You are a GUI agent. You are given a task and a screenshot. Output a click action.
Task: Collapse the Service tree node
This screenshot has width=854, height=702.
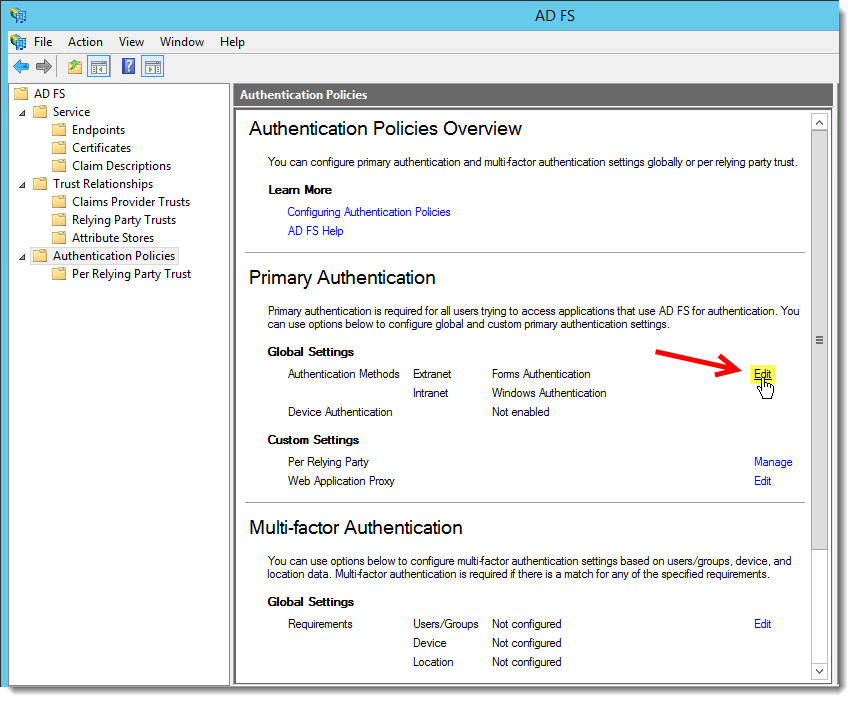click(22, 113)
